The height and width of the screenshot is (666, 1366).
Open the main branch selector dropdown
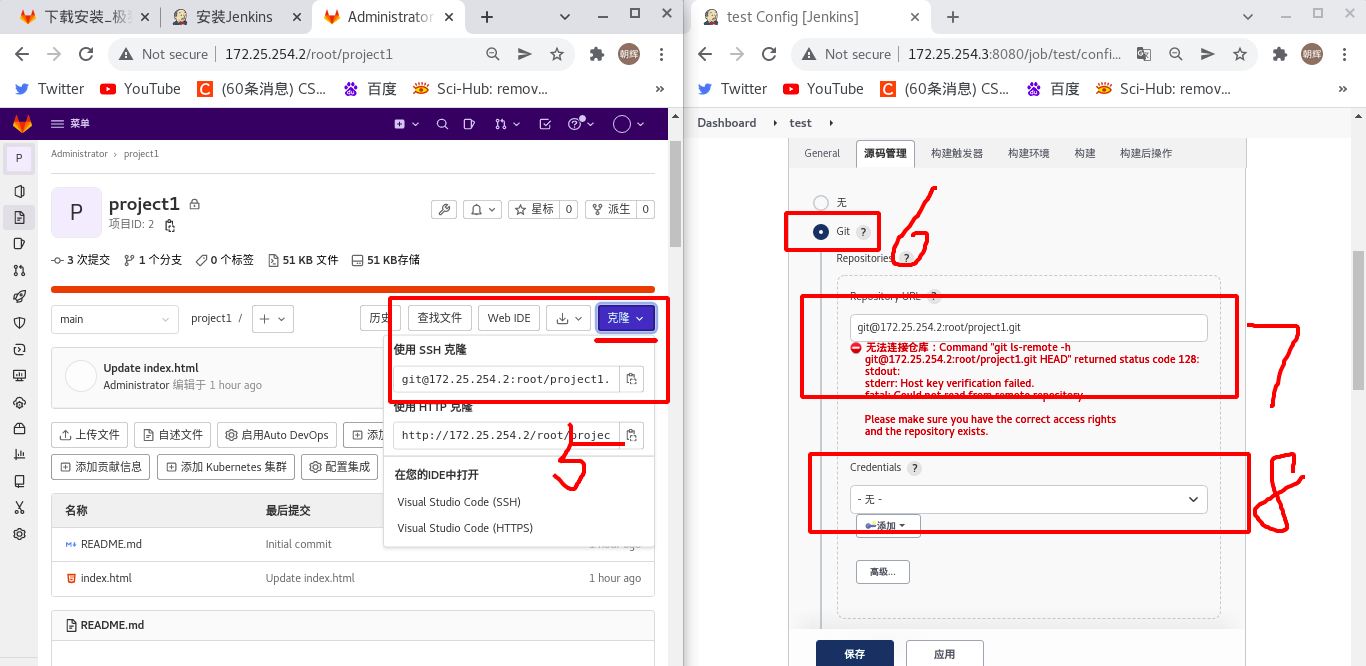[x=115, y=319]
